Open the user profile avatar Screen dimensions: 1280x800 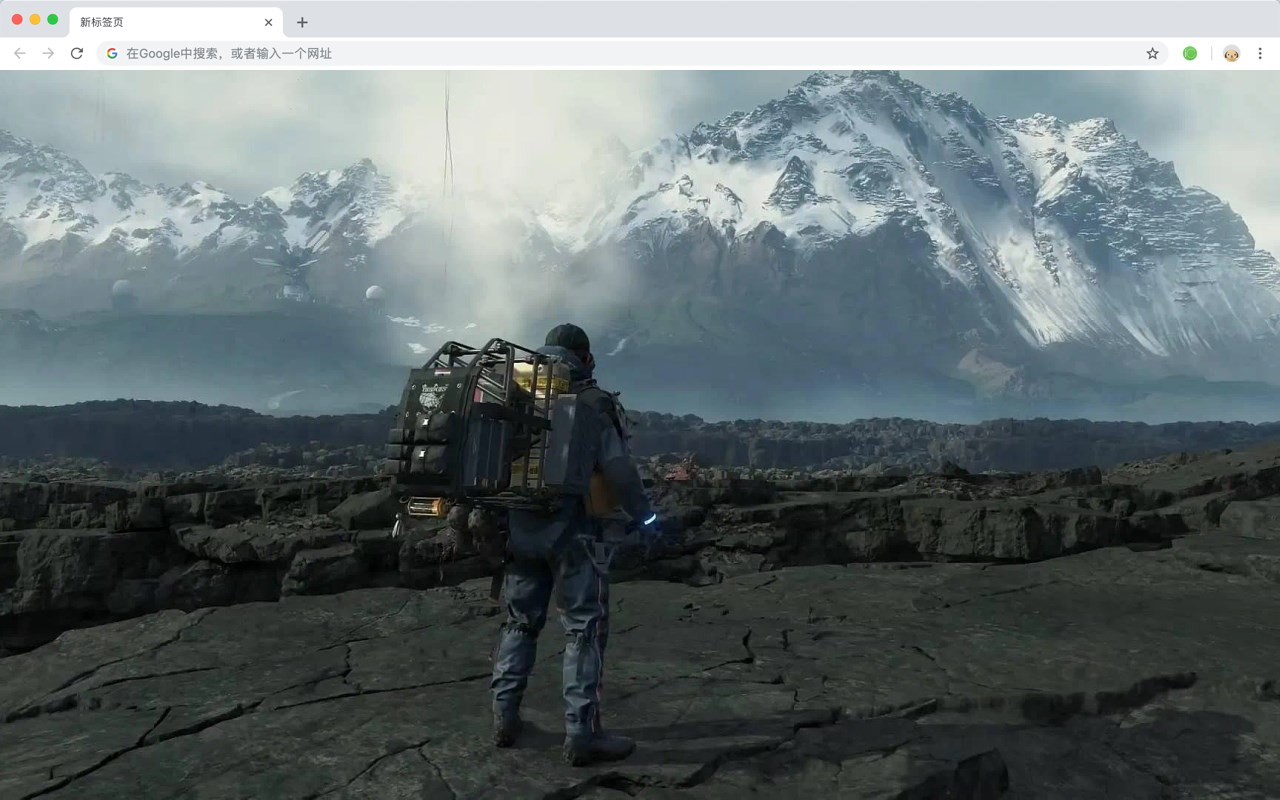pyautogui.click(x=1231, y=53)
